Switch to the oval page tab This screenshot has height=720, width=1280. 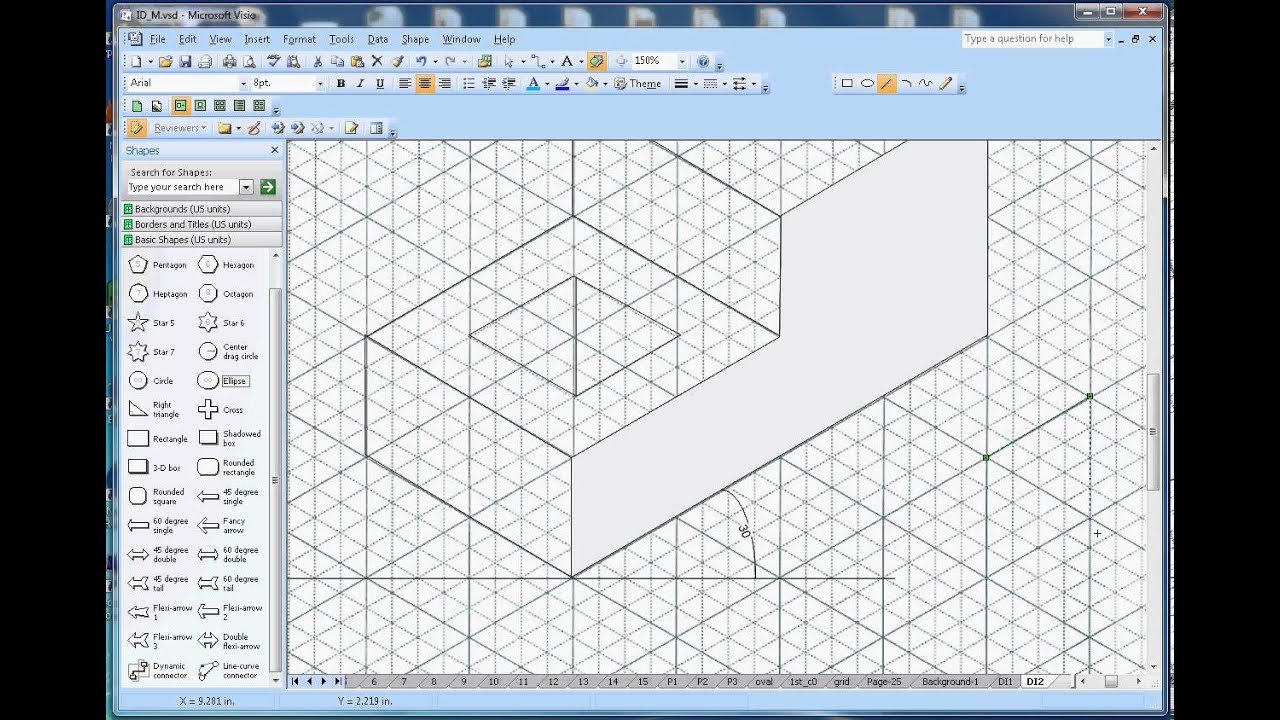click(763, 682)
